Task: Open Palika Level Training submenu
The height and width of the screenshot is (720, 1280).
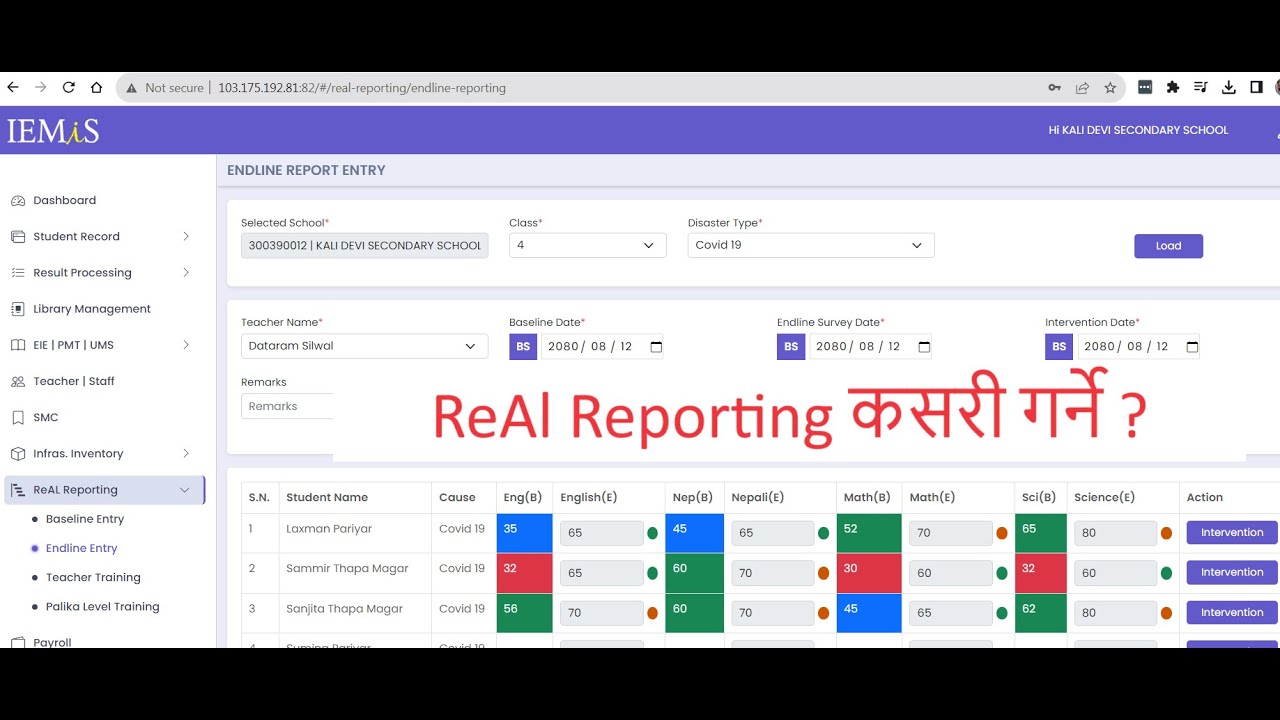Action: pos(102,606)
